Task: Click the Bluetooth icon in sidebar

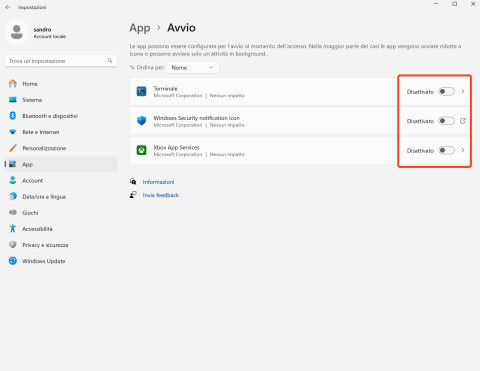Action: [x=13, y=116]
